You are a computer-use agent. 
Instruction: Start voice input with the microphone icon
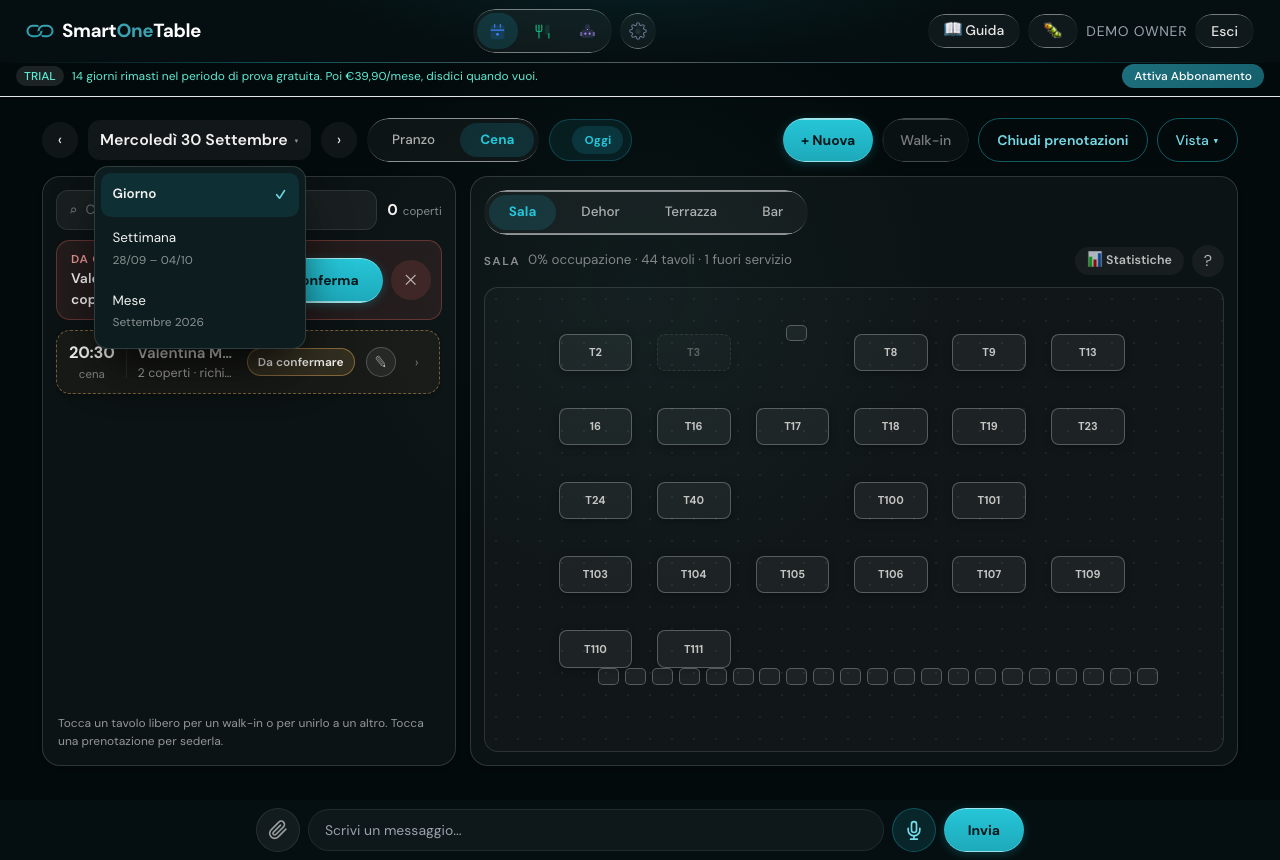(x=914, y=830)
